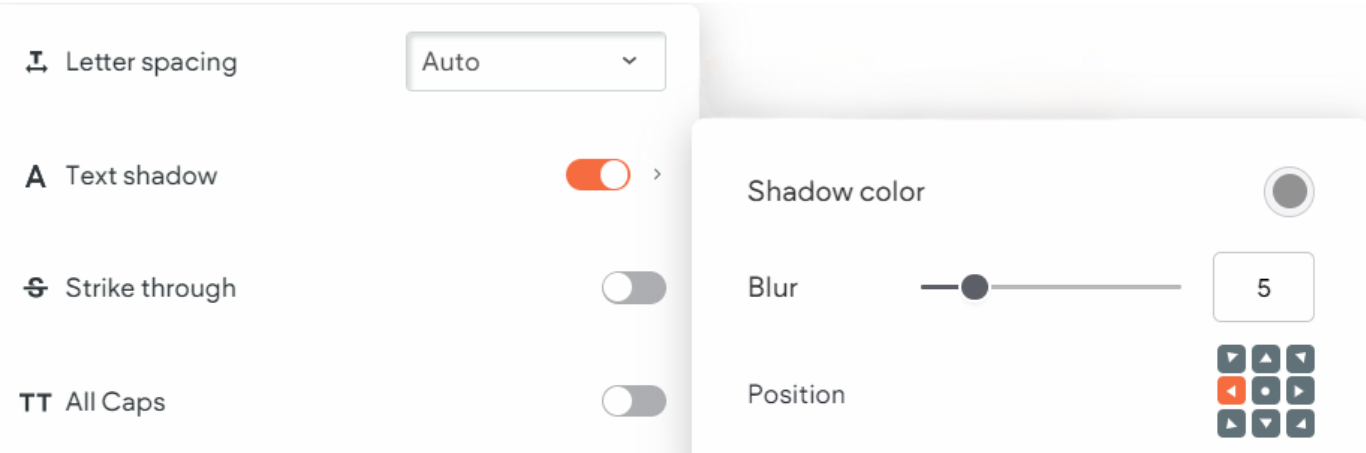Enable the Strike through toggle
The height and width of the screenshot is (453, 1366).
pos(634,288)
